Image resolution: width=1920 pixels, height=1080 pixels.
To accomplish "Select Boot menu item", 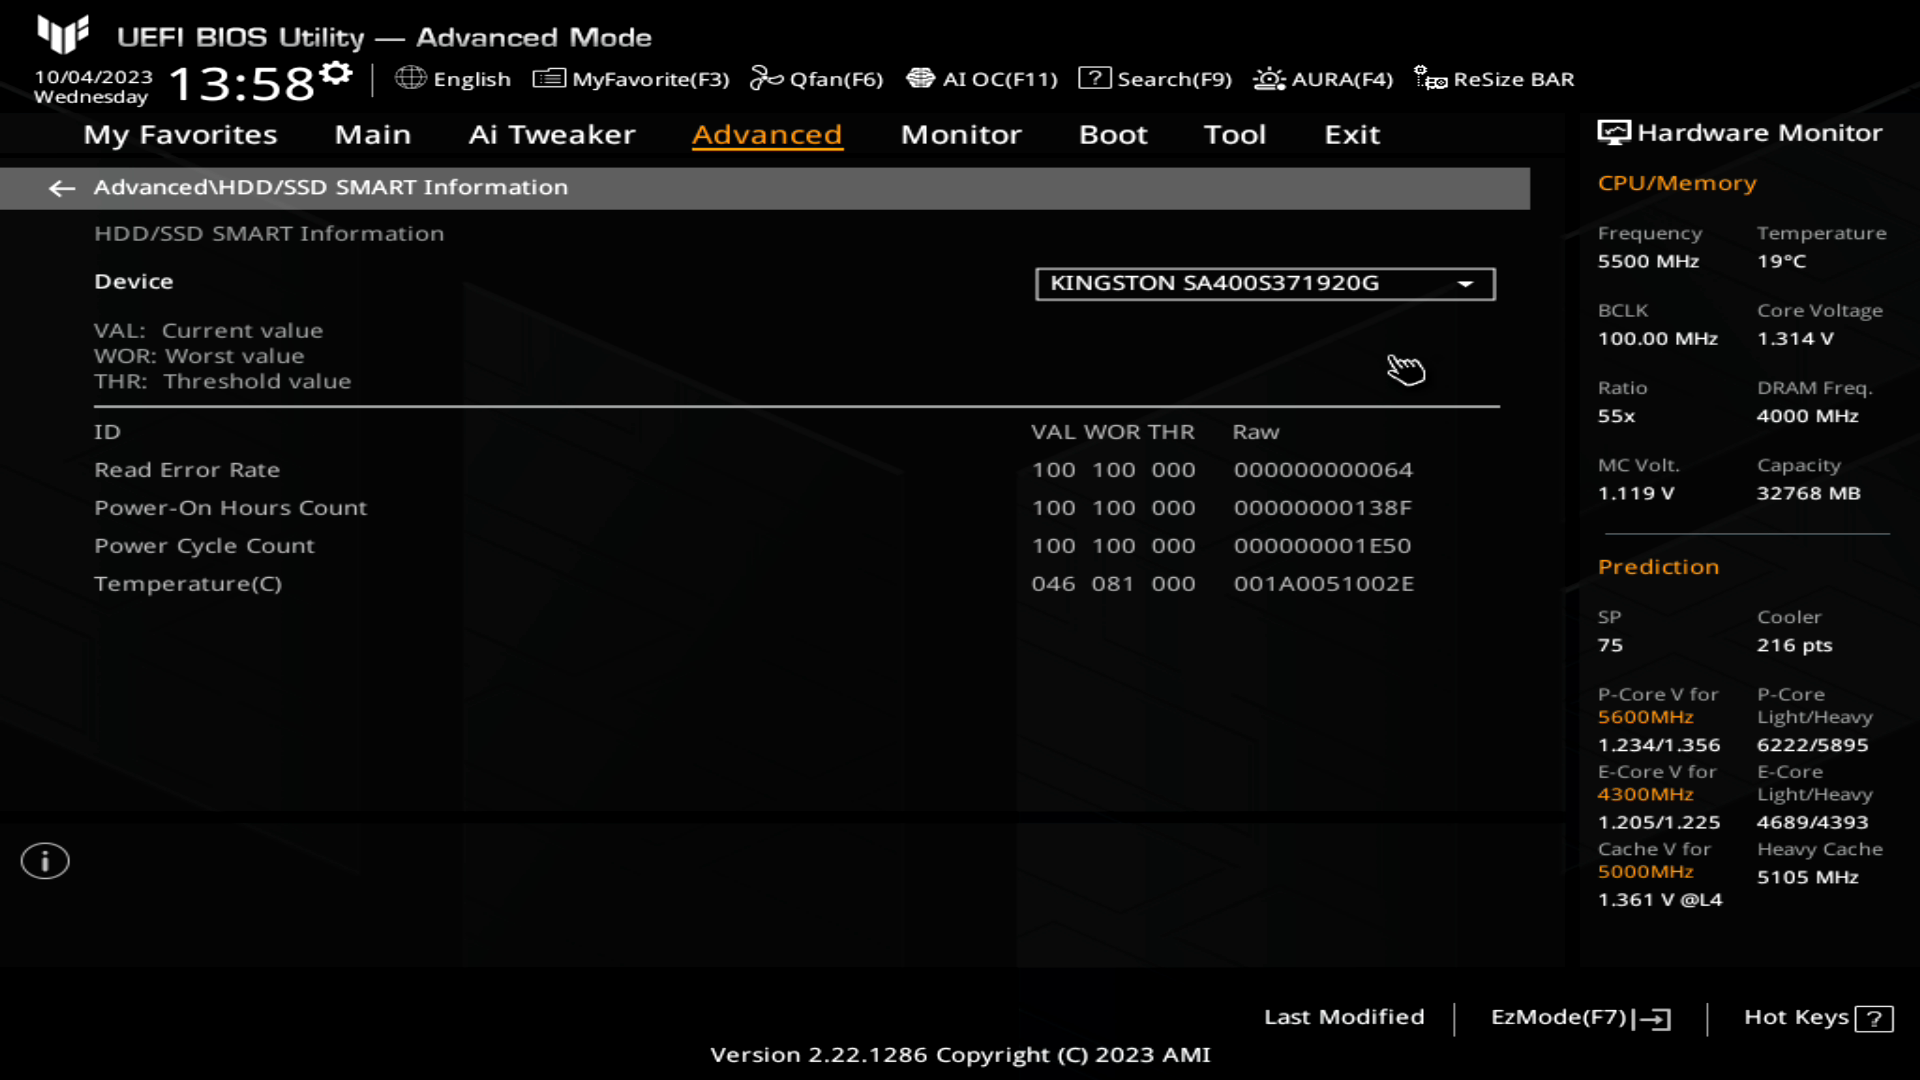I will coord(1113,133).
